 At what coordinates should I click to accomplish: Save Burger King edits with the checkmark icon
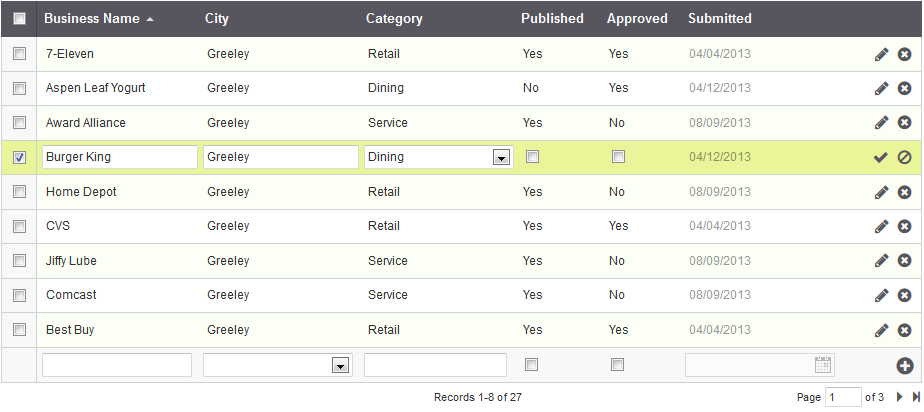pos(881,157)
